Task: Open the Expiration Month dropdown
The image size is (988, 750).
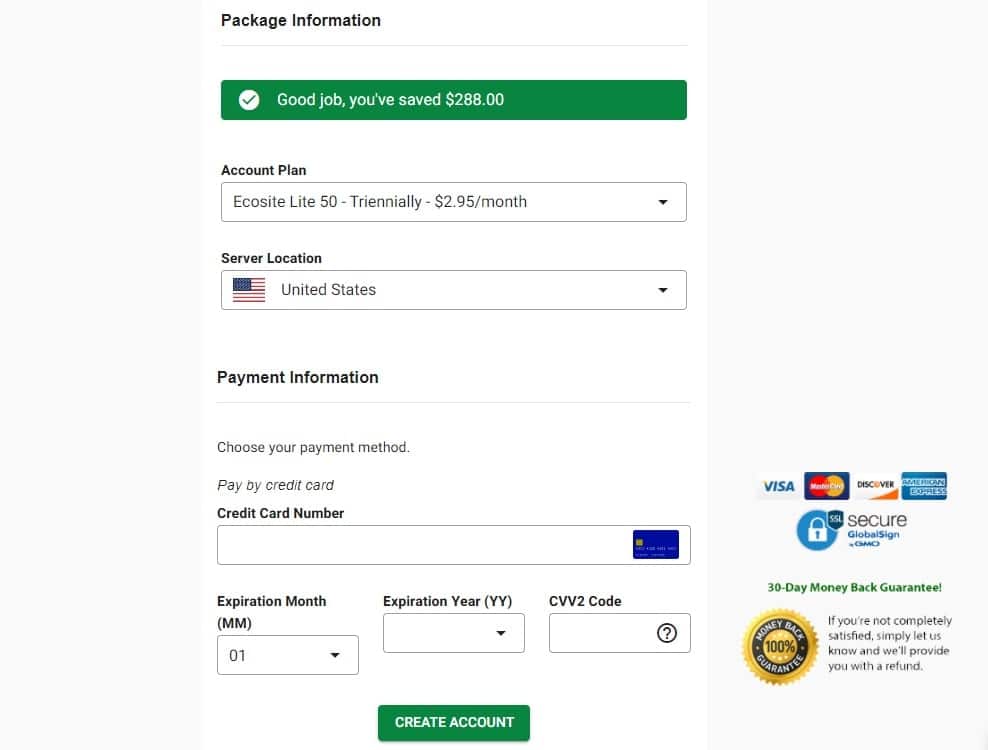Action: [x=288, y=655]
